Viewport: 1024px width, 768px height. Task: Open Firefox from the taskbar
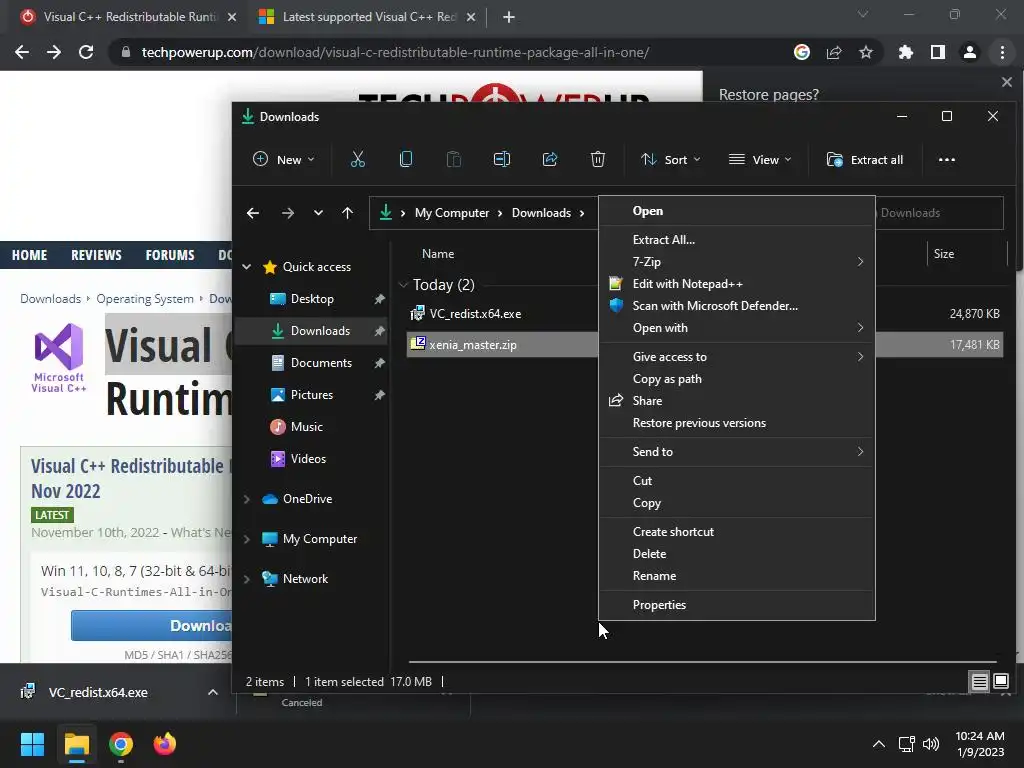tap(165, 744)
